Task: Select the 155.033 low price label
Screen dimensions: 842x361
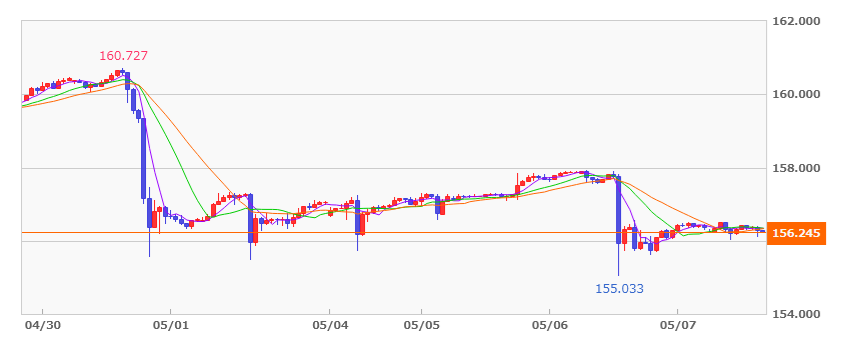Action: tap(619, 289)
